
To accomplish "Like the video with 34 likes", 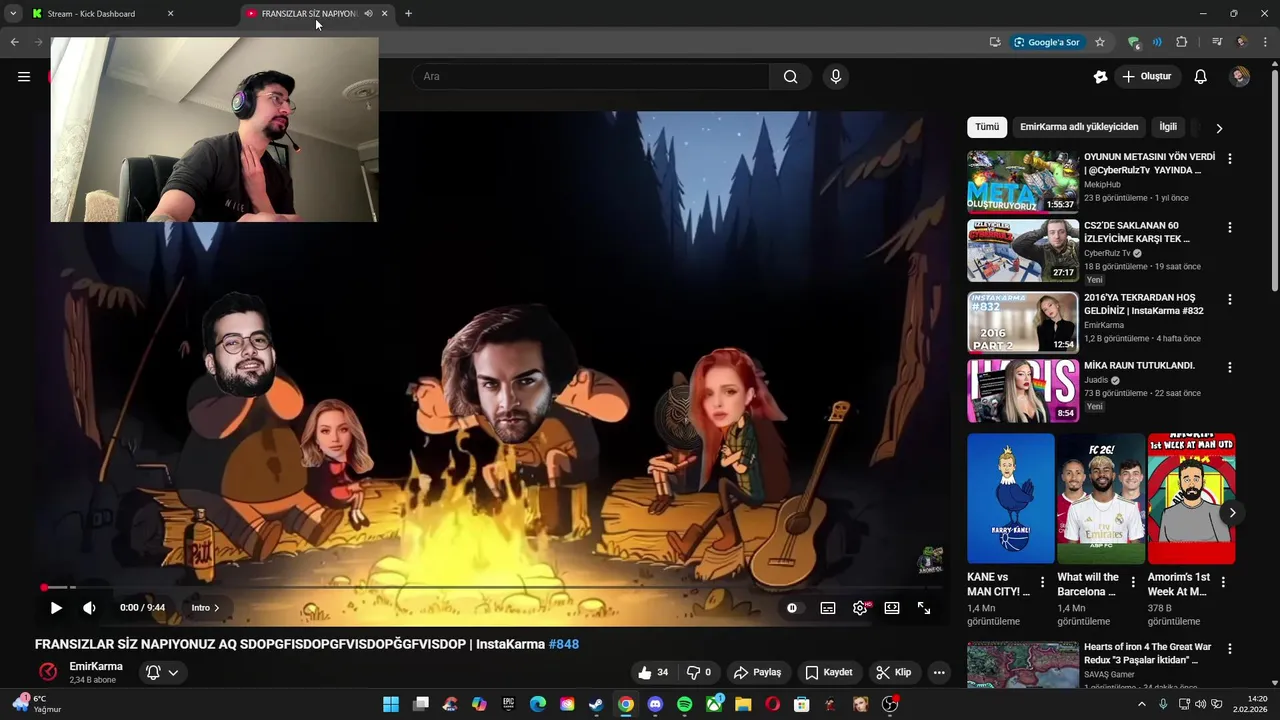I will [x=653, y=672].
